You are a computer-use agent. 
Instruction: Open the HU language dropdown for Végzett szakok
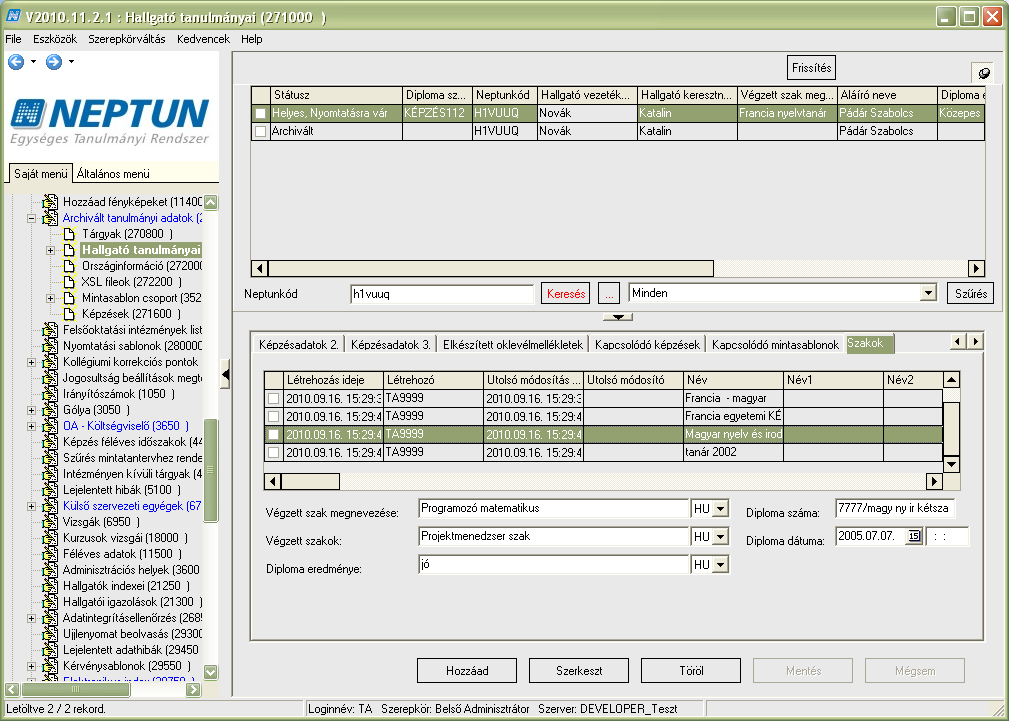coord(721,537)
